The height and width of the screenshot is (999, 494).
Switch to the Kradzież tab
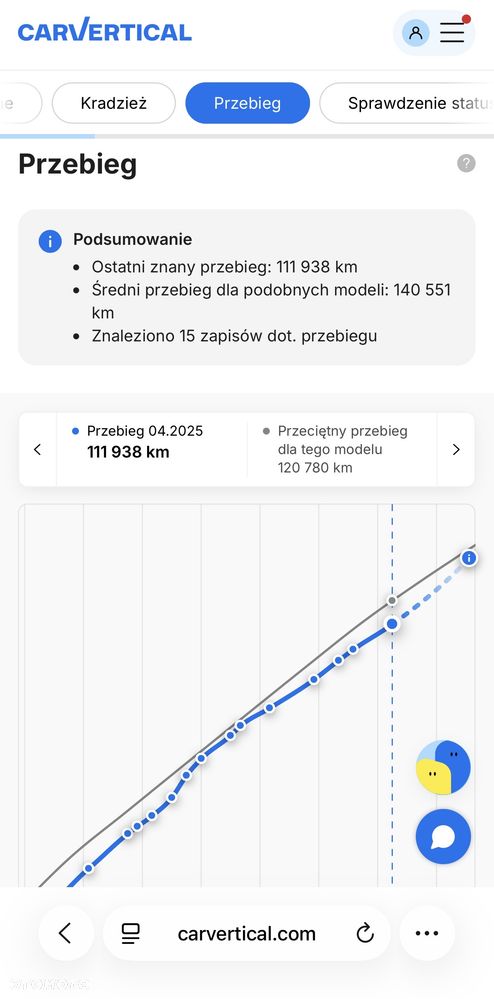click(x=113, y=103)
